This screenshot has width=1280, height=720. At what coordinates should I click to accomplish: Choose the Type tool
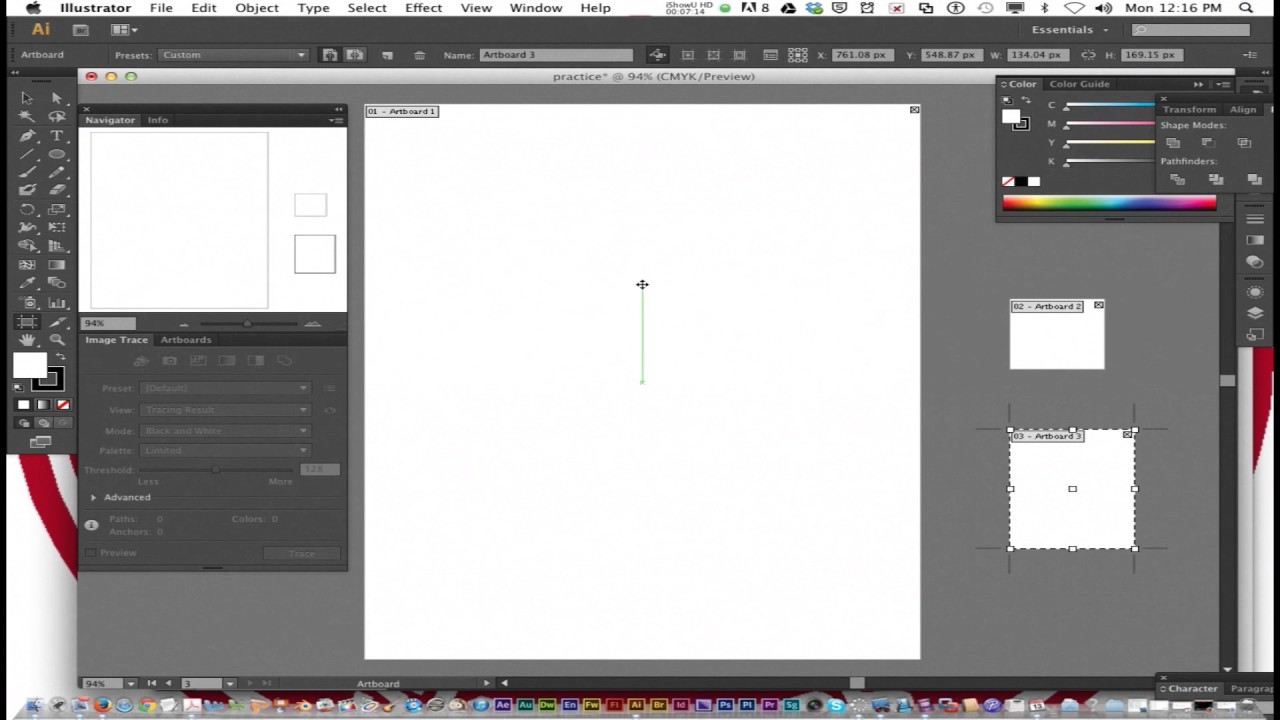pyautogui.click(x=57, y=135)
